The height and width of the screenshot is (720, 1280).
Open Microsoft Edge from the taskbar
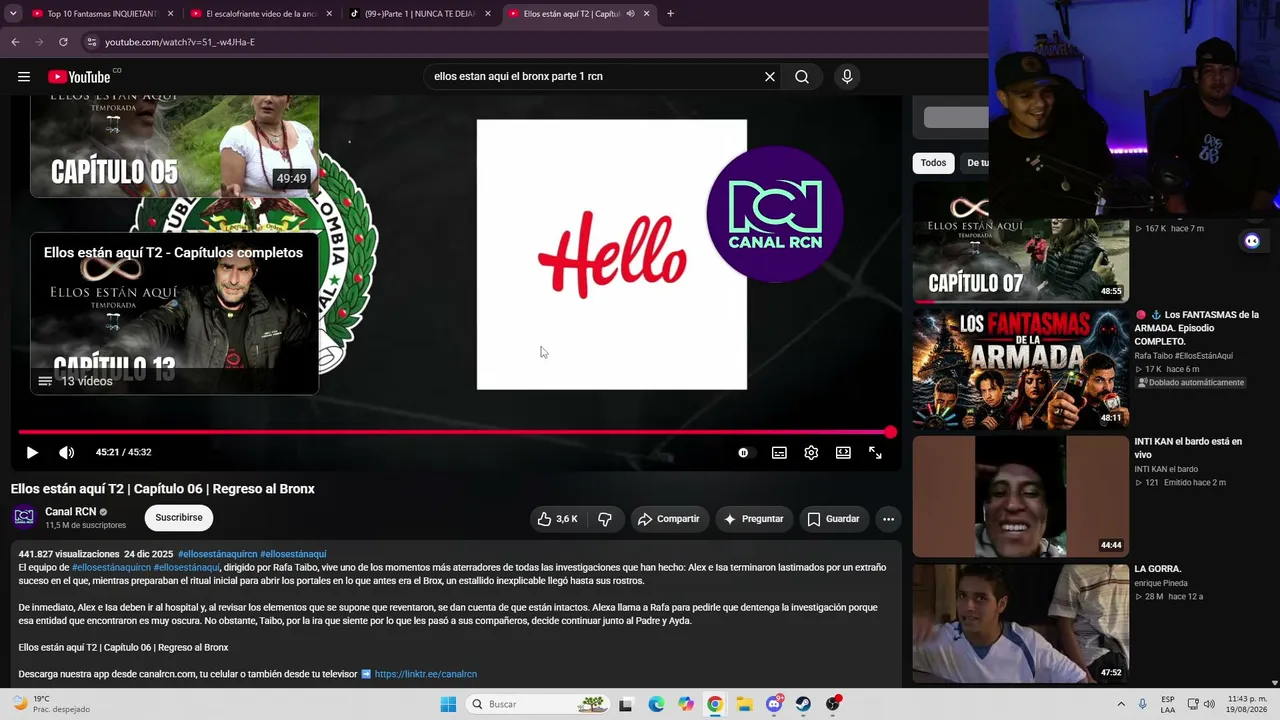pos(656,704)
